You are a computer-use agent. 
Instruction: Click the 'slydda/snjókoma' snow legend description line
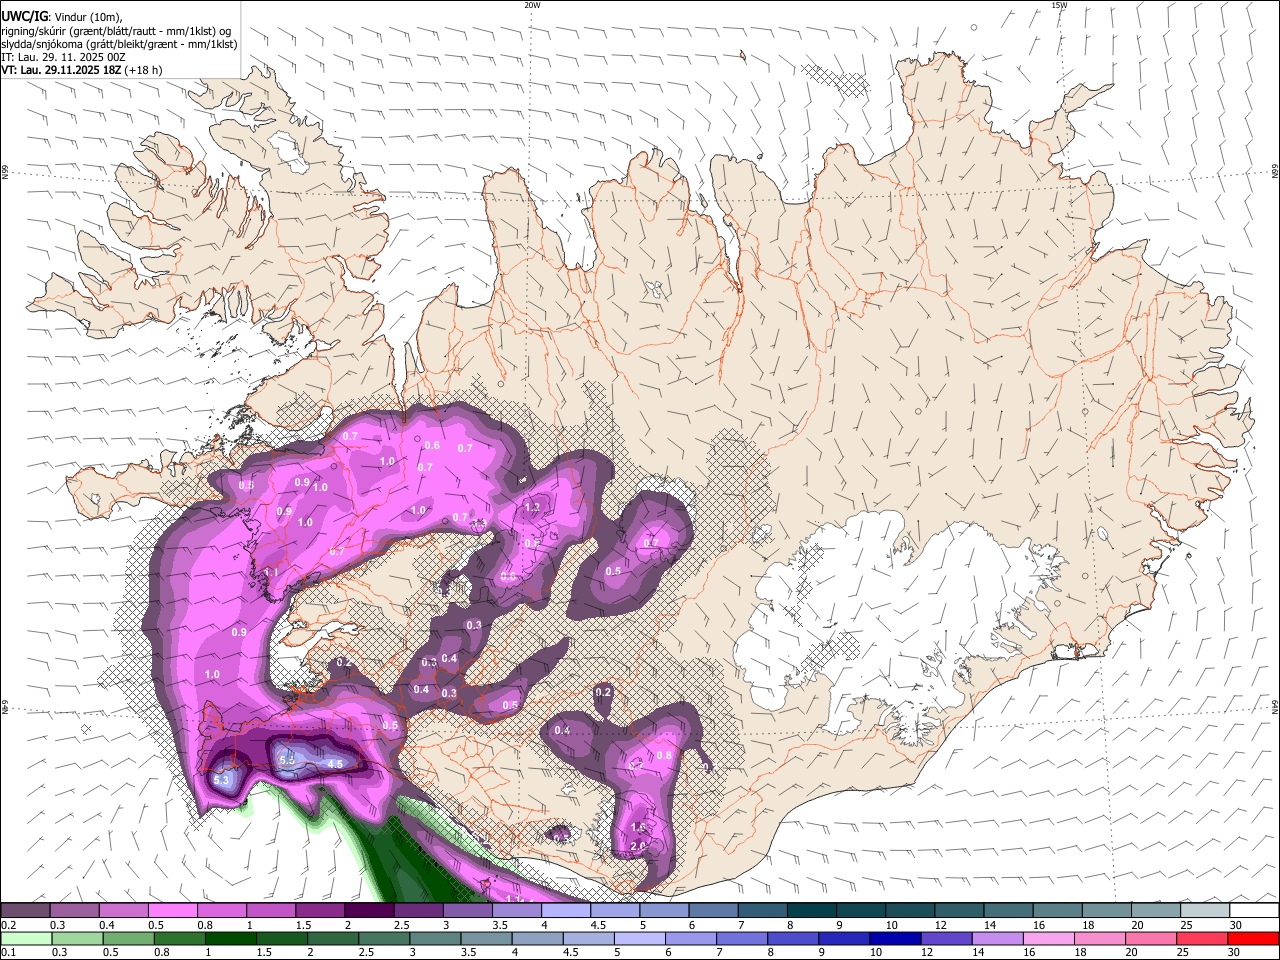click(x=119, y=44)
